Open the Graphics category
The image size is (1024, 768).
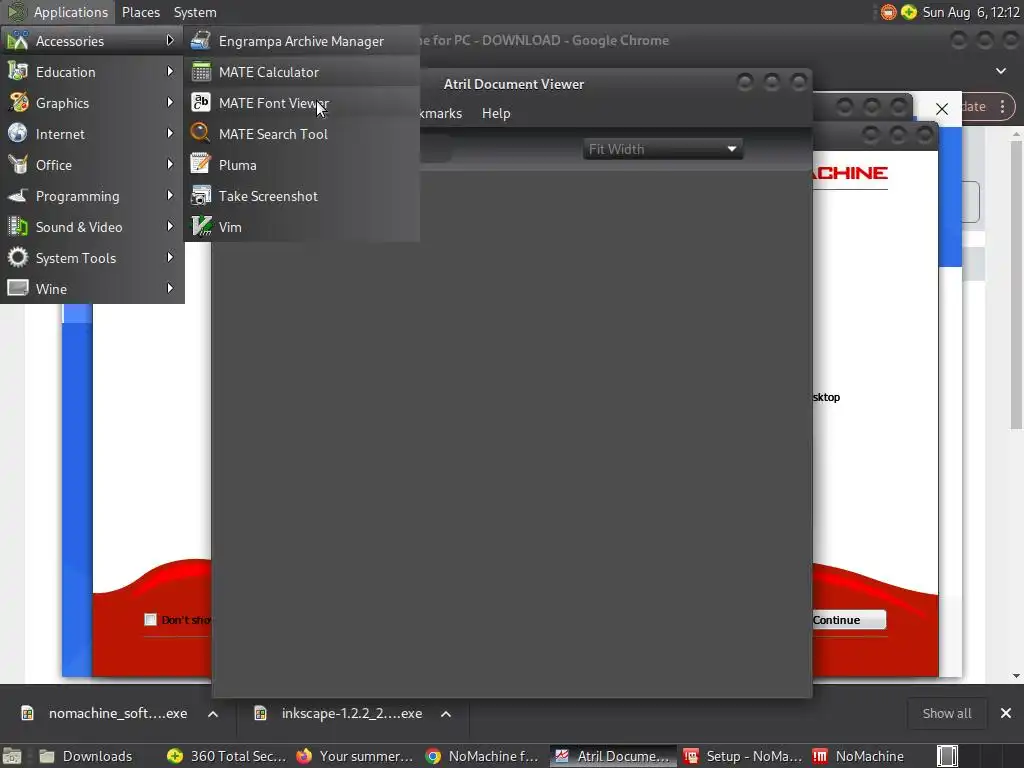point(91,103)
